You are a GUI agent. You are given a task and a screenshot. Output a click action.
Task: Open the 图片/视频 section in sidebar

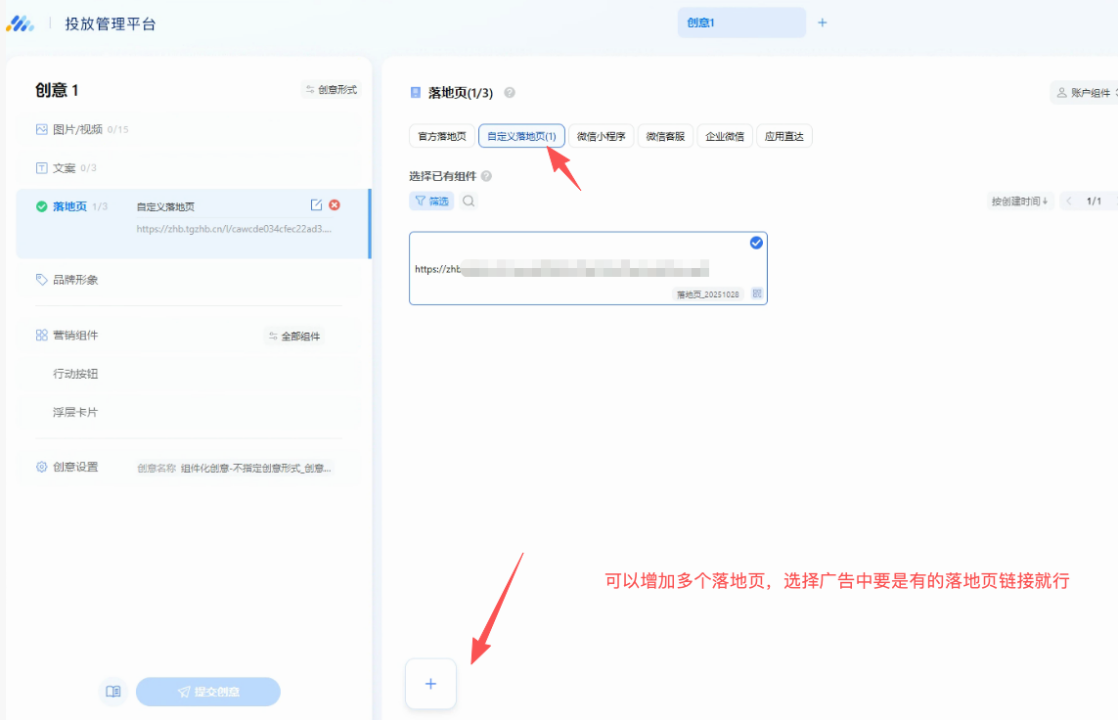75,129
